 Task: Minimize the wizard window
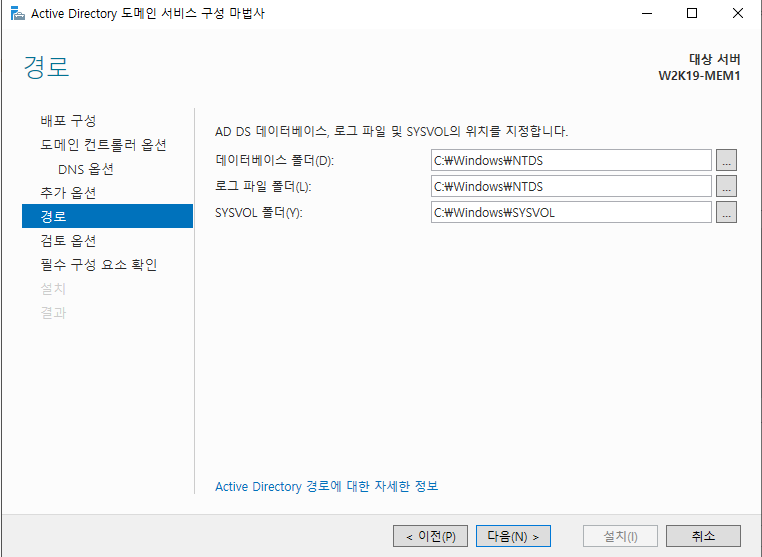click(647, 14)
